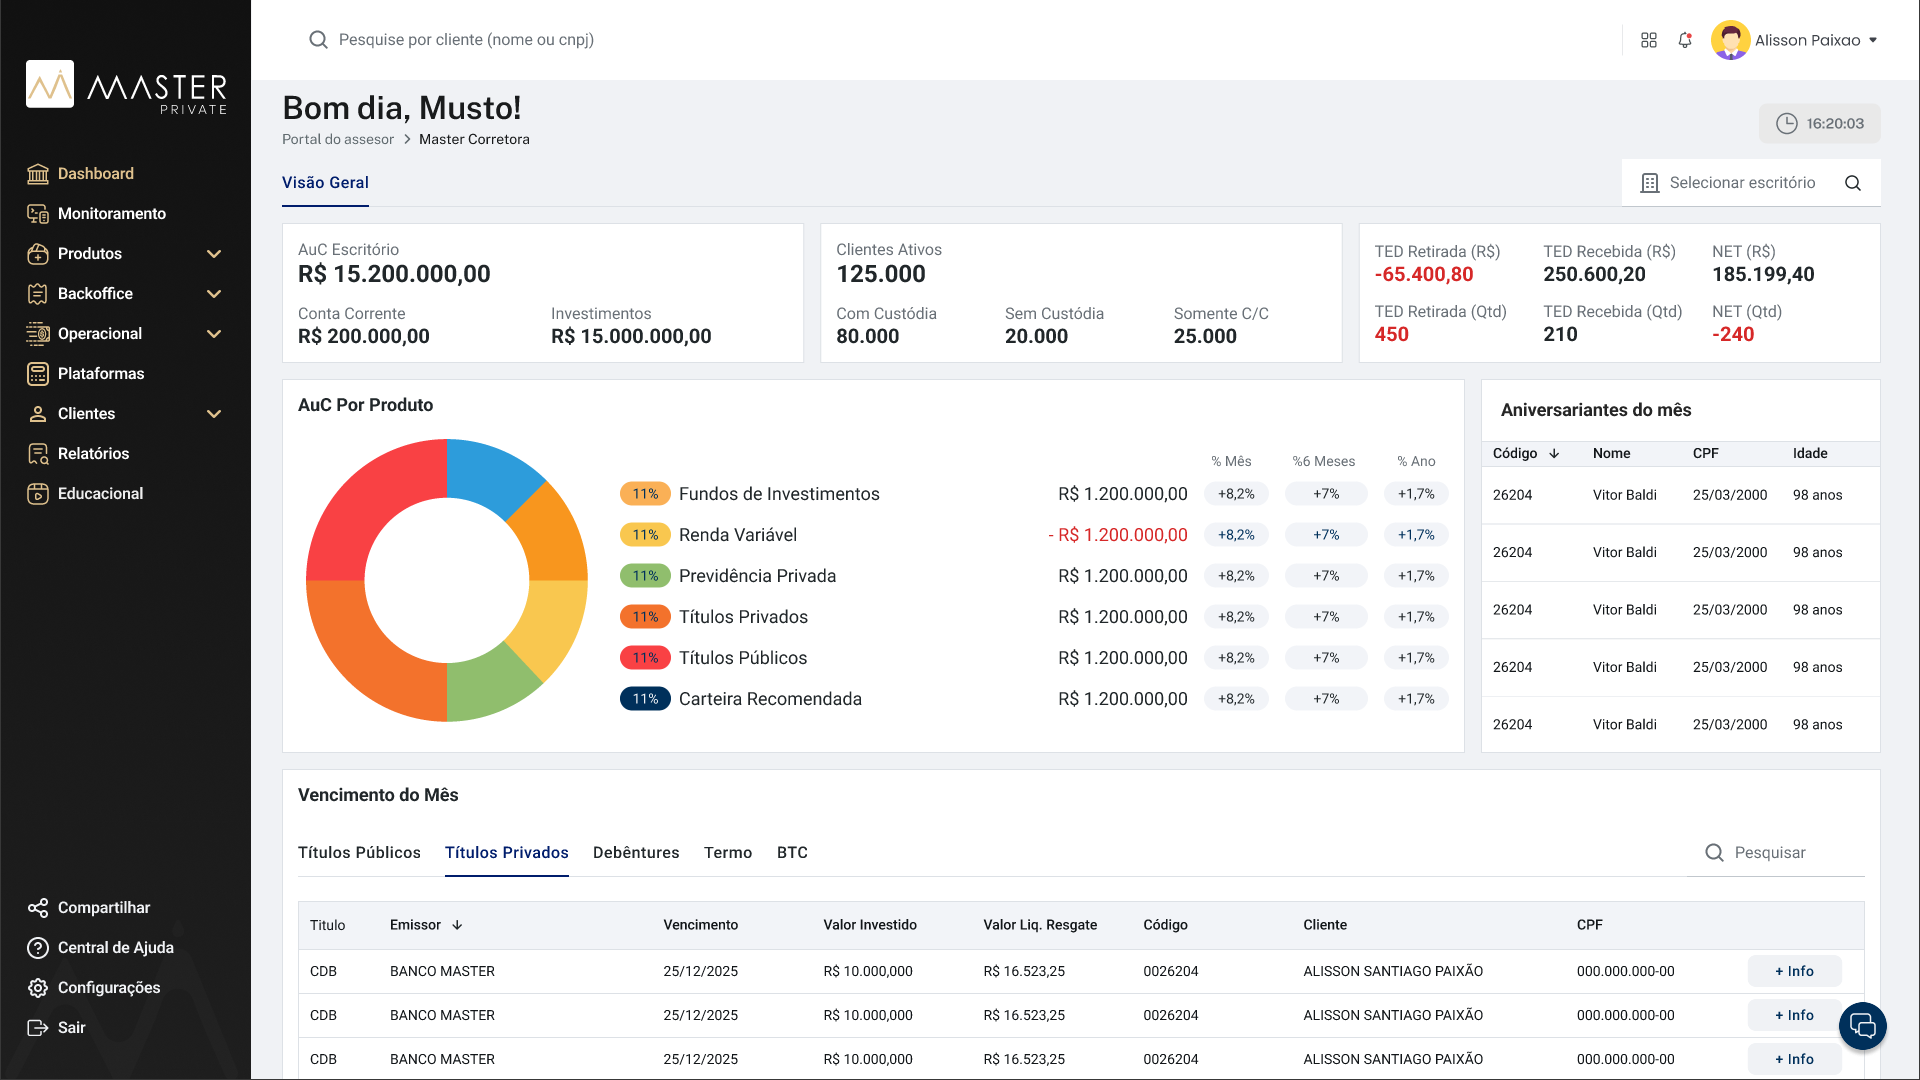Click the Sair logout icon

coord(38,1028)
